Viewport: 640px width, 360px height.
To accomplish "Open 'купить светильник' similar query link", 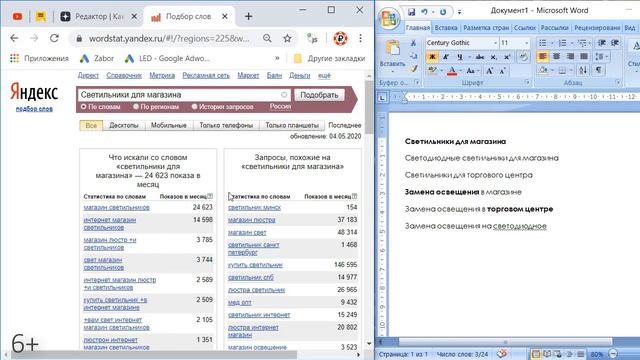I will click(255, 265).
